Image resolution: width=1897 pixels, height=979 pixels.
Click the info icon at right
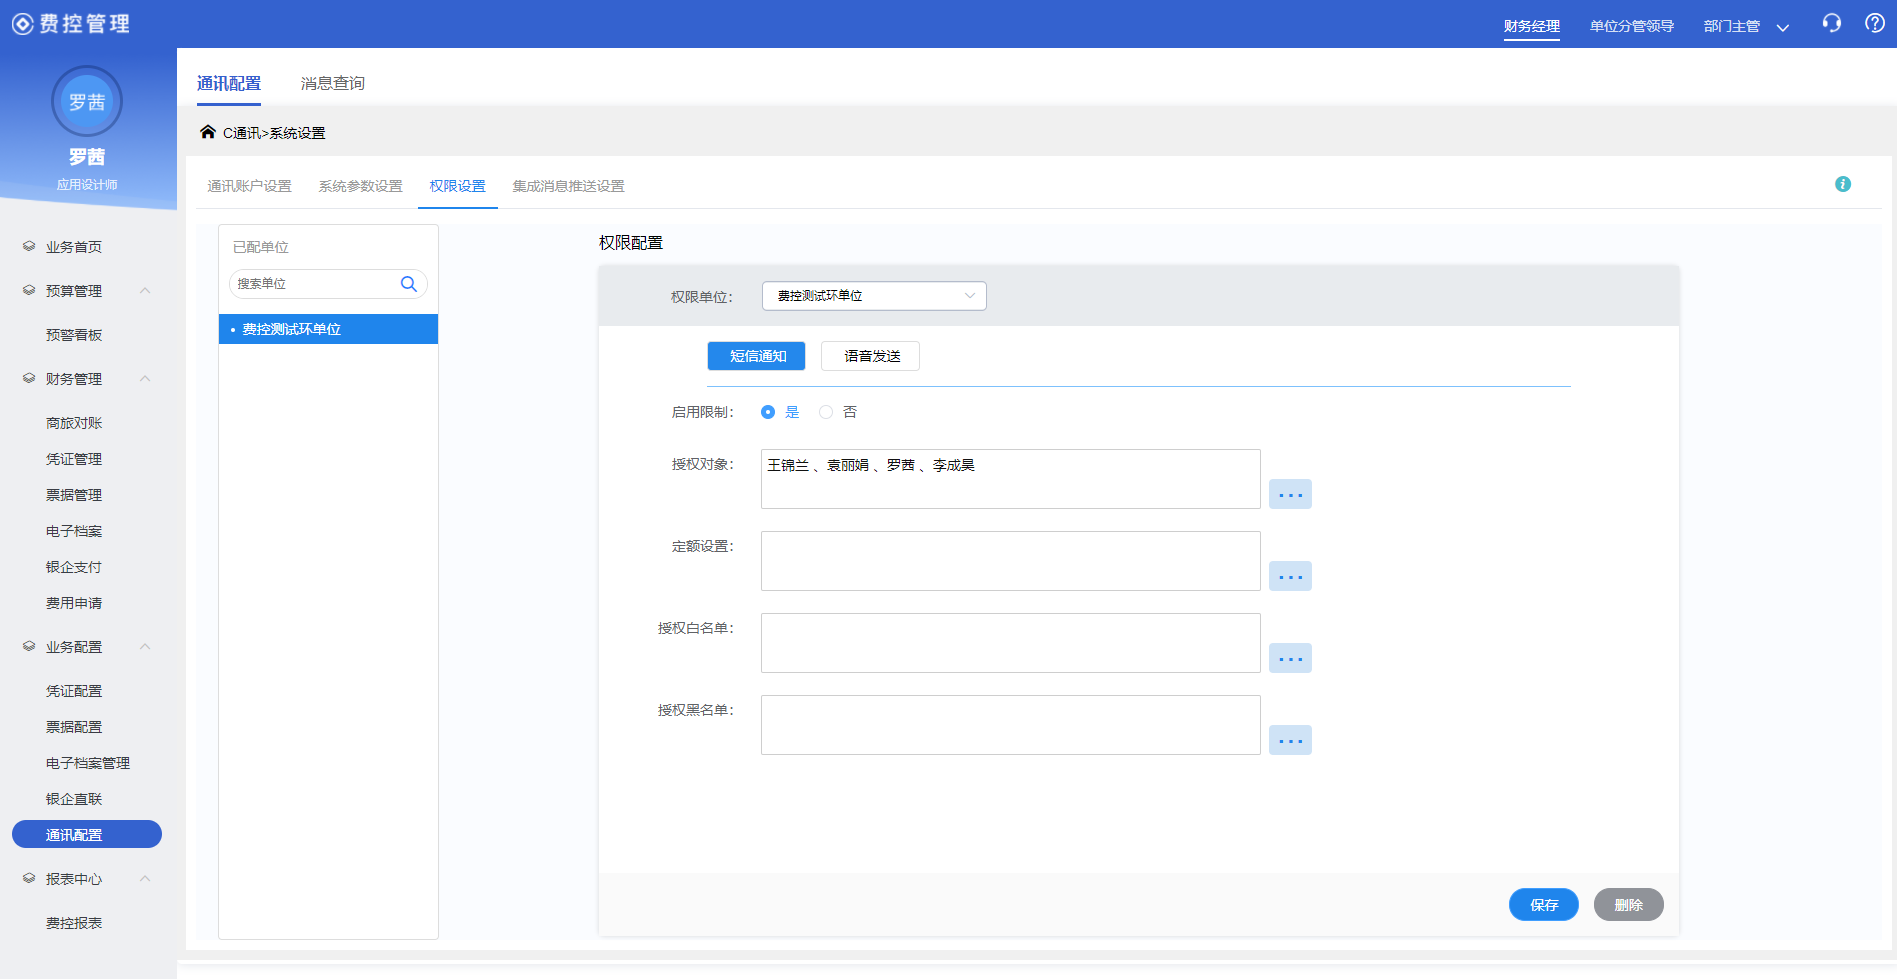tap(1843, 184)
